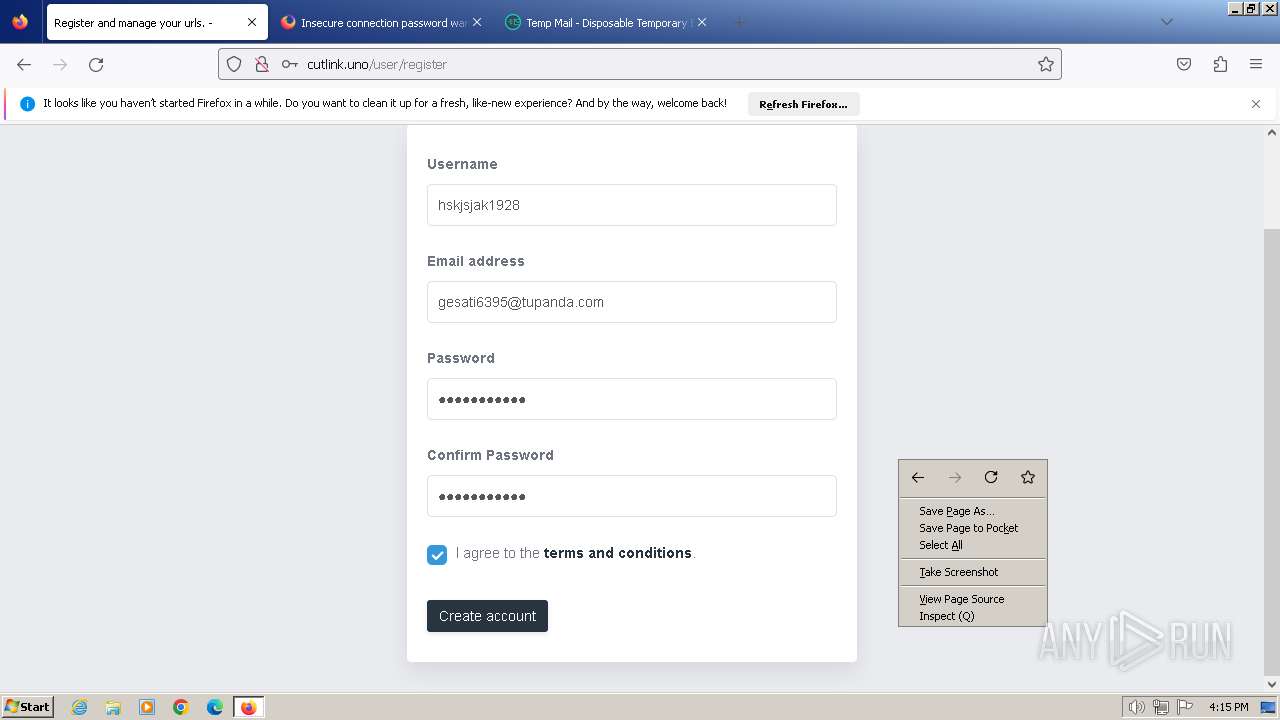
Task: Click the browser Forward arrow in toolbar
Action: [60, 64]
